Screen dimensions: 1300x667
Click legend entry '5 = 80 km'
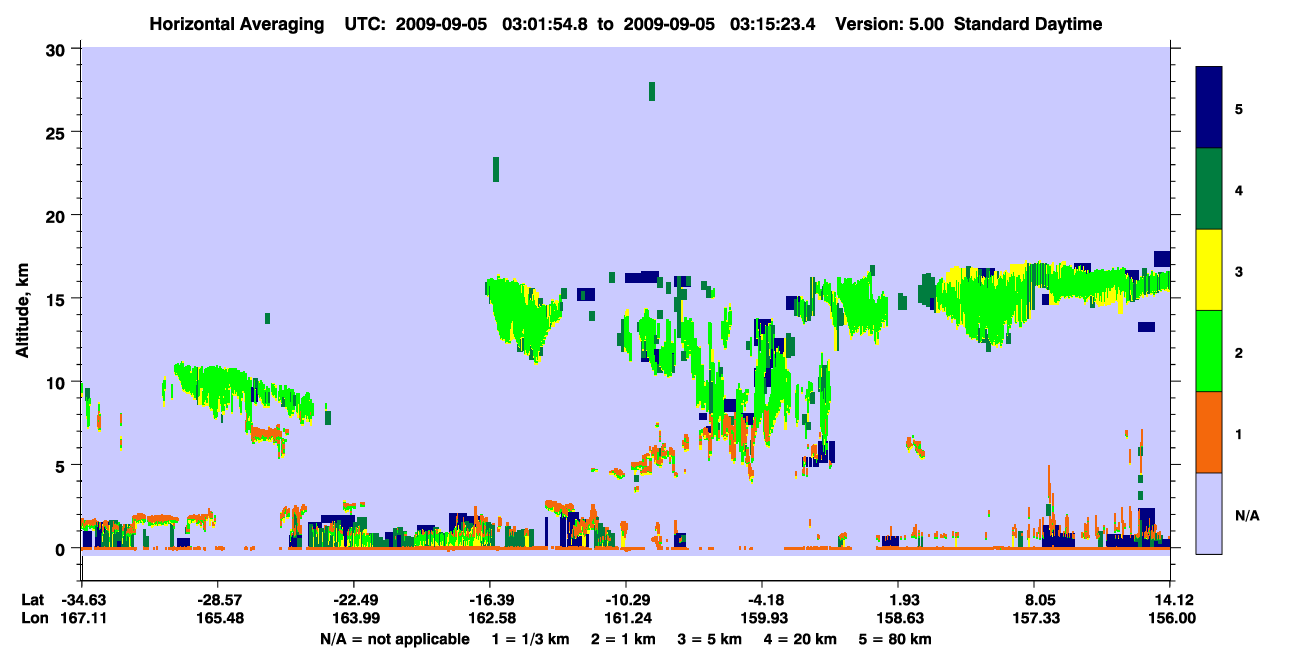click(897, 639)
